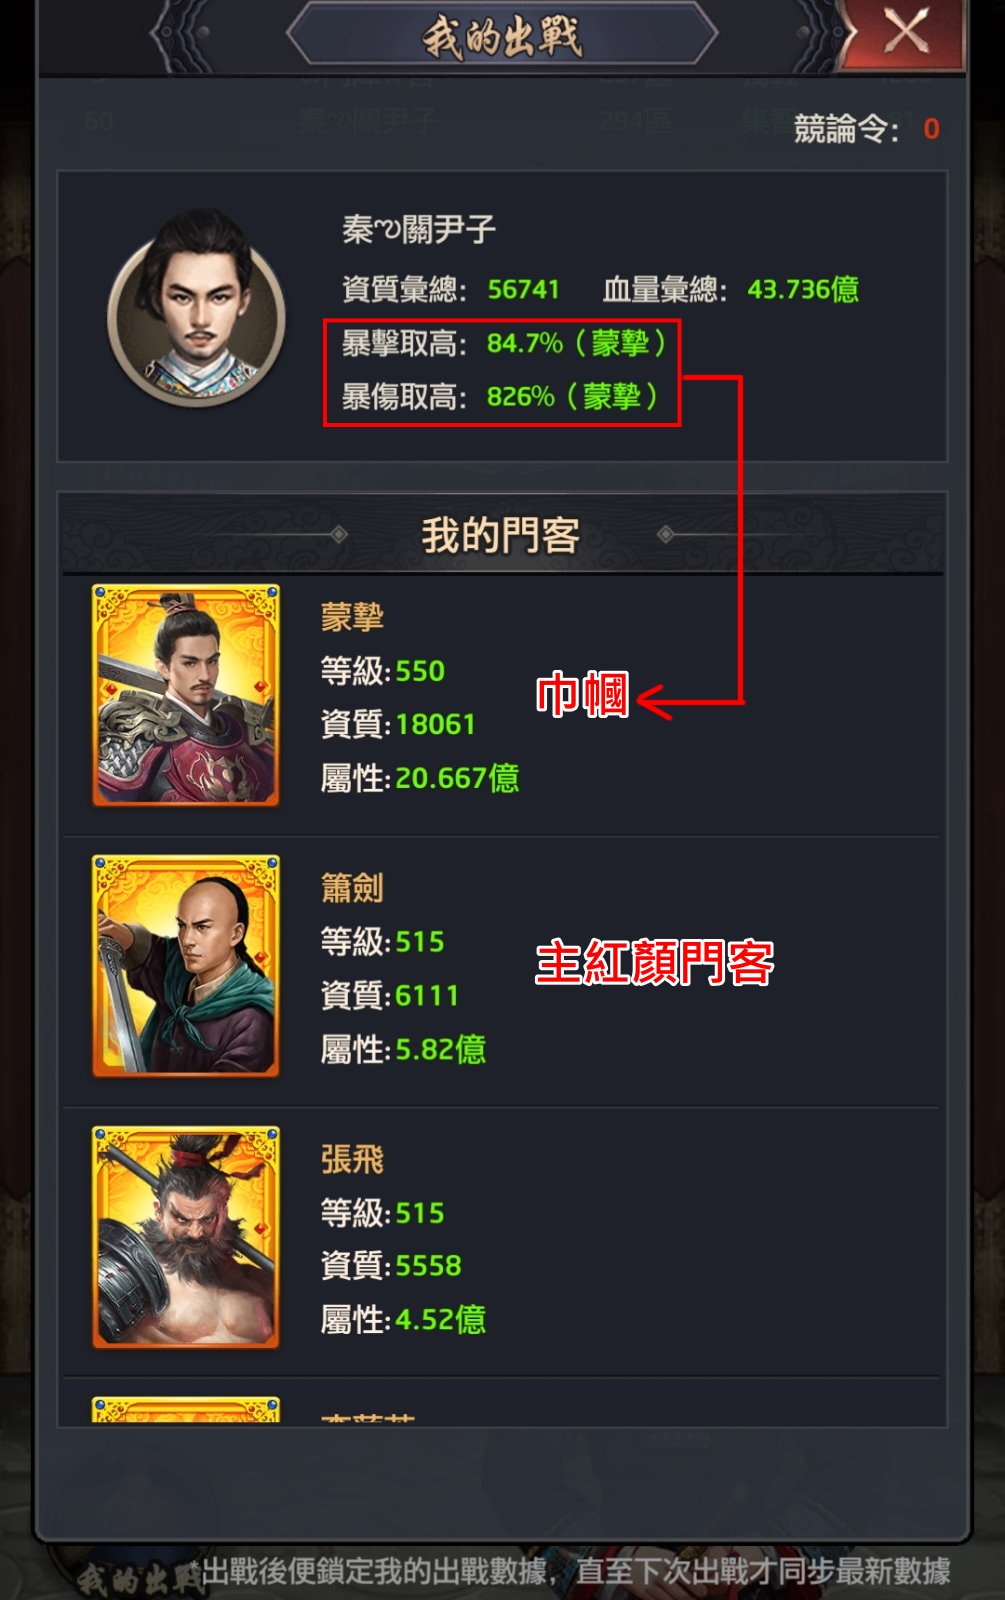Close the 我的出戰 dialog

[x=906, y=32]
